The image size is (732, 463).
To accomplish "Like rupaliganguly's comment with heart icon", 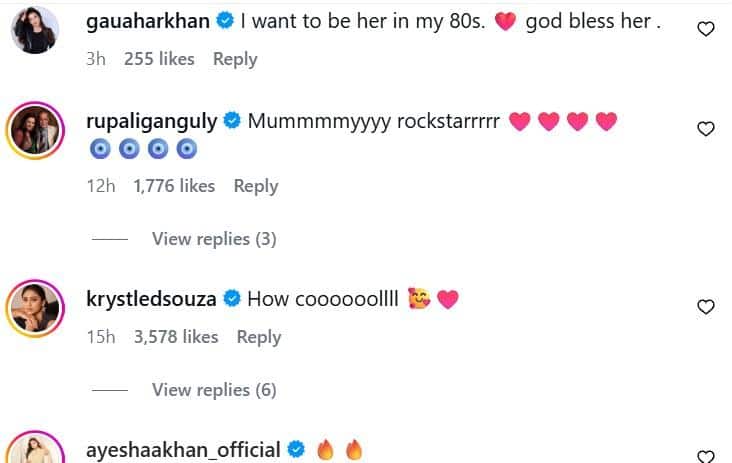I will (x=705, y=129).
